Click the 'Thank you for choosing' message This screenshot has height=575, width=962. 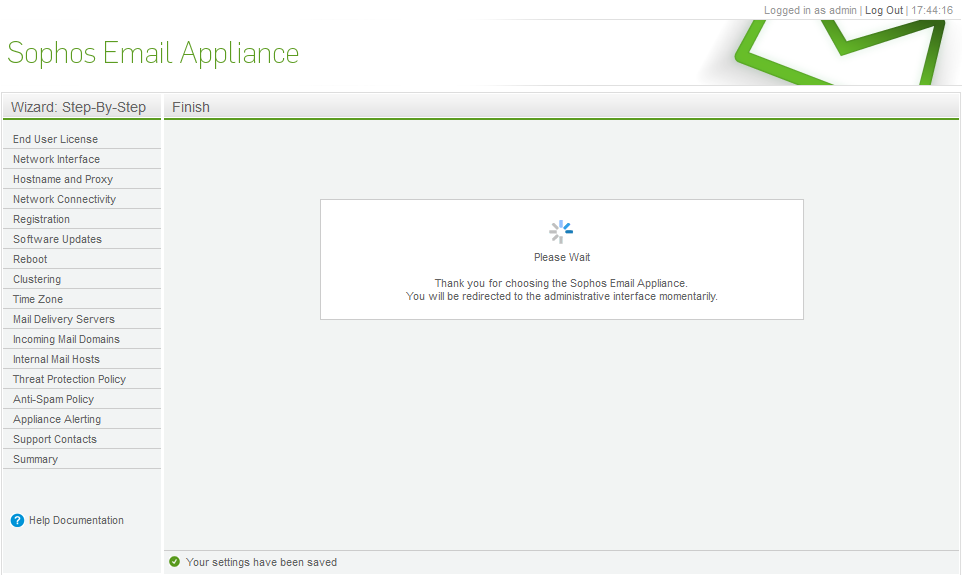[x=561, y=283]
